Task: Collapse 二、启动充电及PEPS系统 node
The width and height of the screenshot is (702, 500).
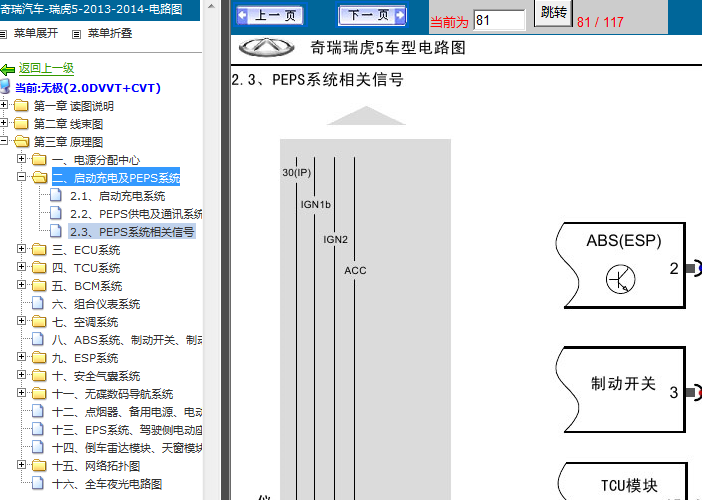Action: [21, 176]
